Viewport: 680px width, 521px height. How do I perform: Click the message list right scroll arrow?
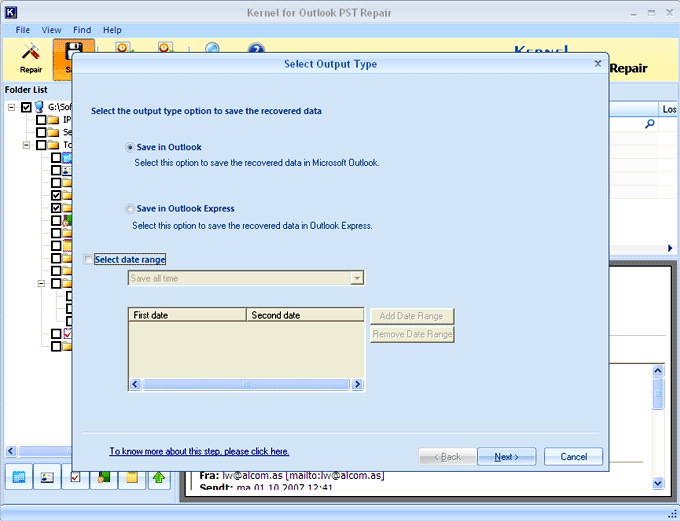(x=670, y=249)
